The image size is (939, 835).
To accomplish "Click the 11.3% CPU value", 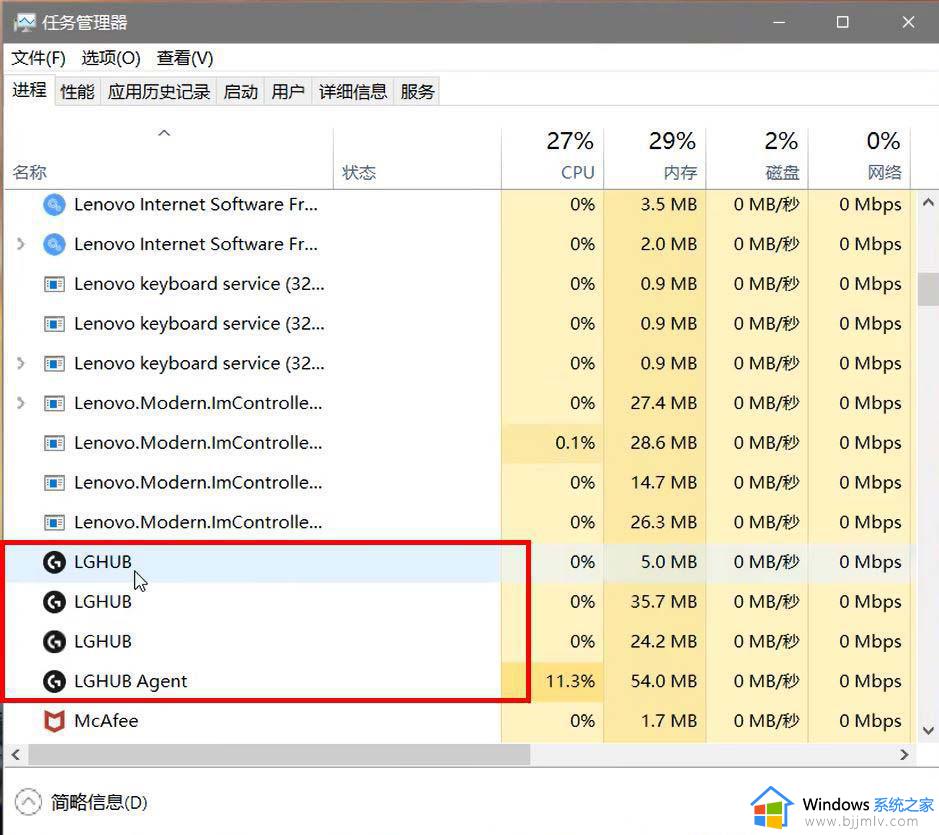I will coord(570,681).
